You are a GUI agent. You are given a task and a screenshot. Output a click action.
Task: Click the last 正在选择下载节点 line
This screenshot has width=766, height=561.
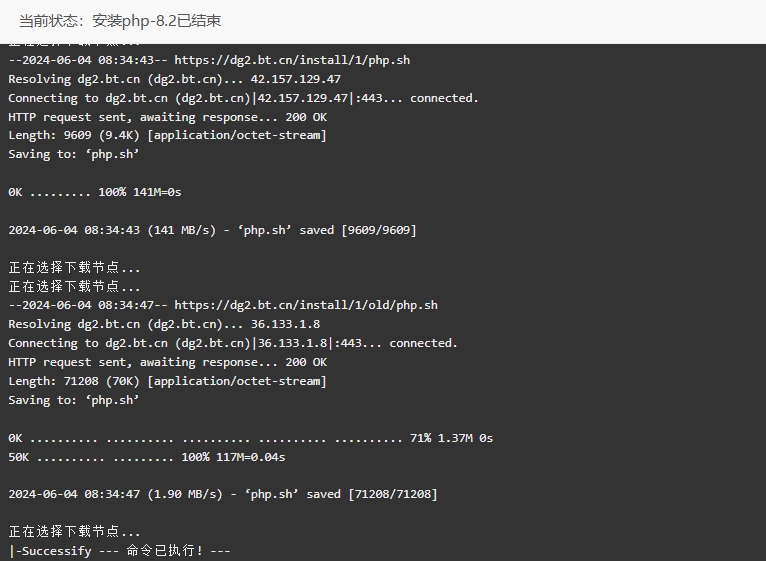pos(74,531)
